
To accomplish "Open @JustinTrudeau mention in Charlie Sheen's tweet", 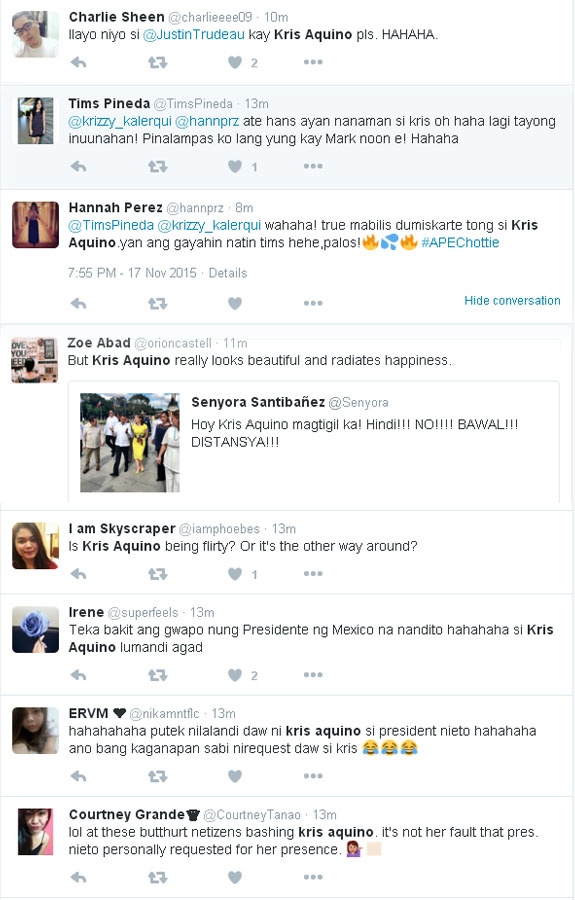I will click(193, 34).
